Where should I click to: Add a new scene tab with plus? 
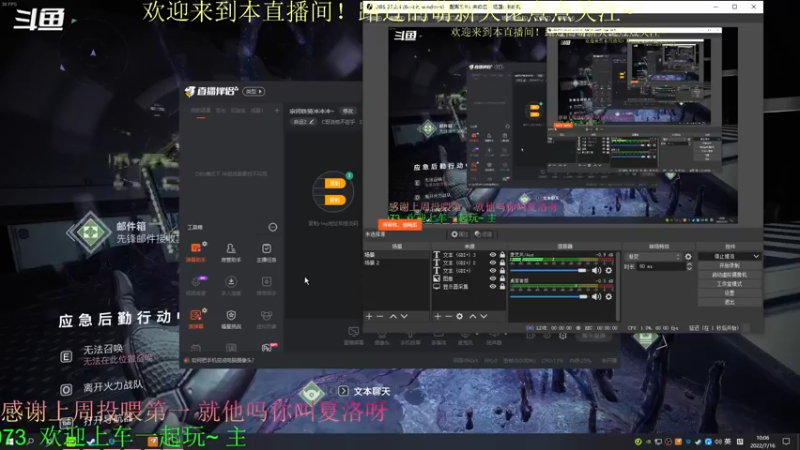click(x=277, y=110)
